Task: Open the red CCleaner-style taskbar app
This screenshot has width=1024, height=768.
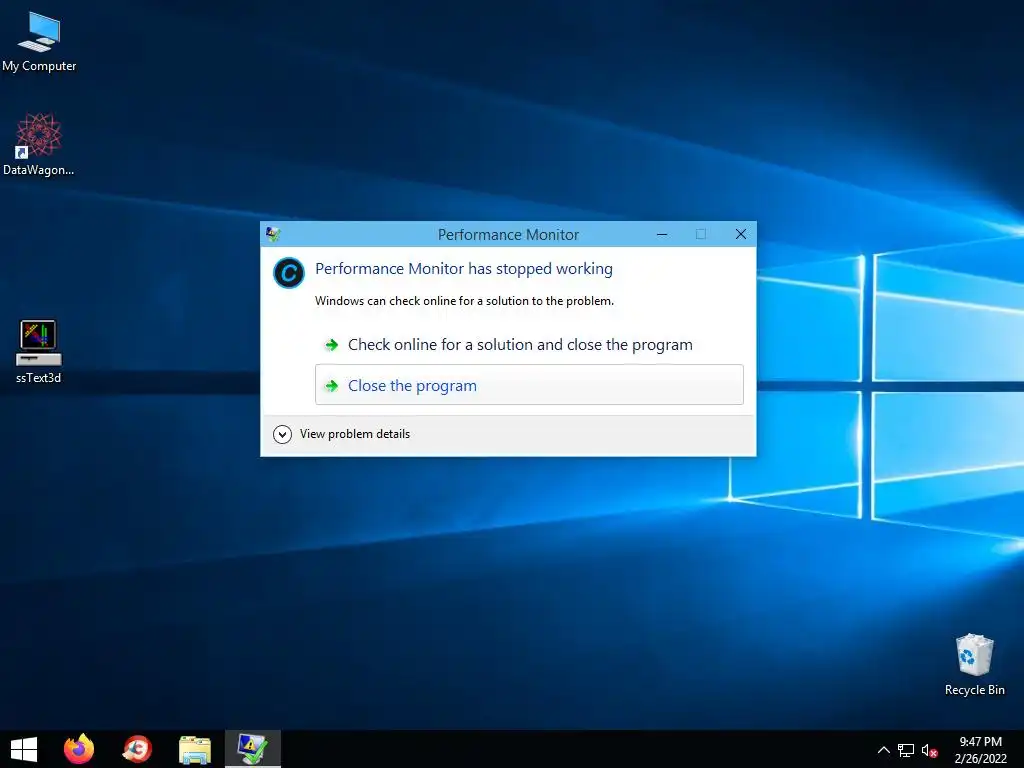Action: click(x=137, y=749)
